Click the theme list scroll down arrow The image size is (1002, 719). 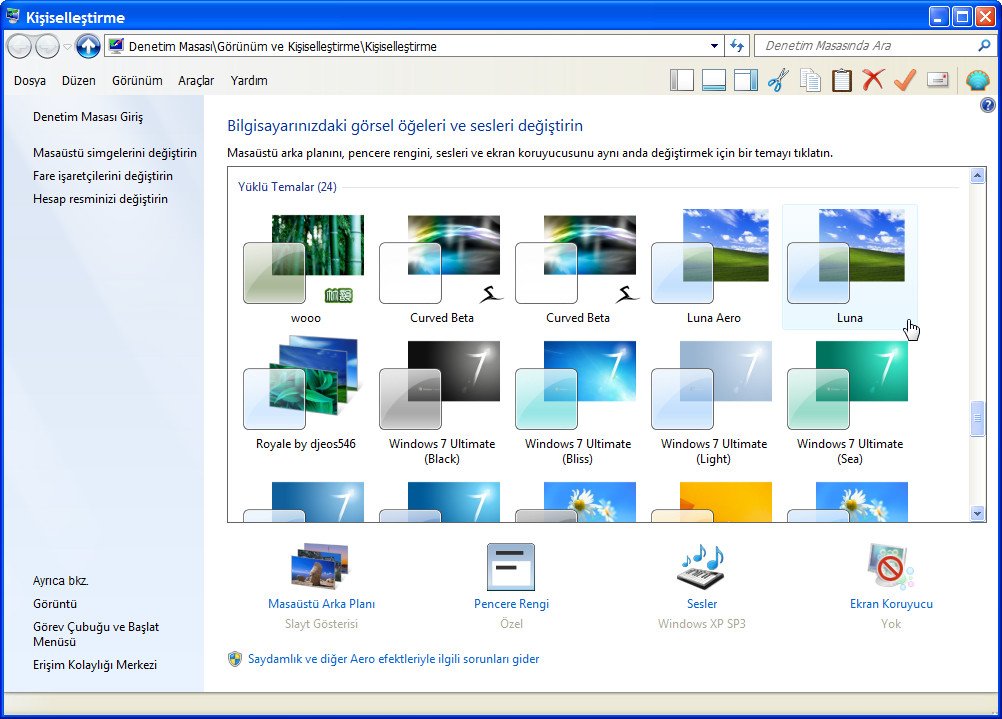click(977, 513)
